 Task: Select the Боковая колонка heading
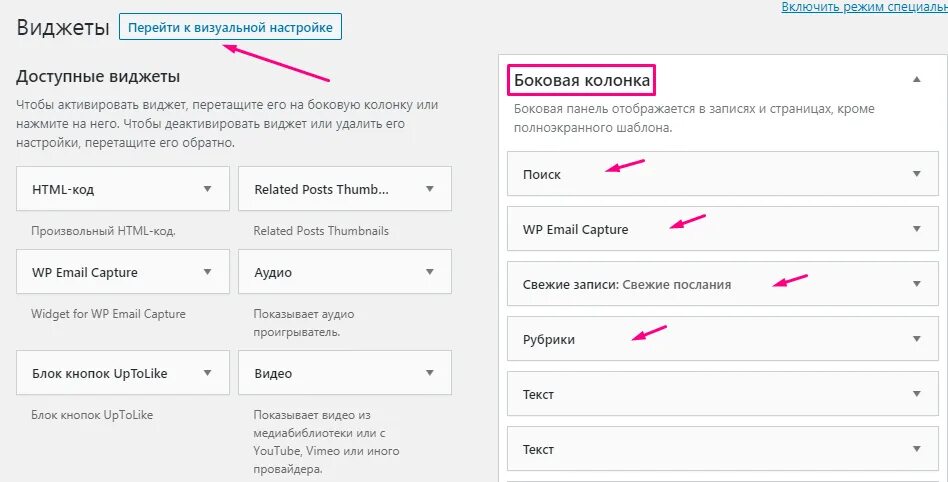tap(582, 79)
